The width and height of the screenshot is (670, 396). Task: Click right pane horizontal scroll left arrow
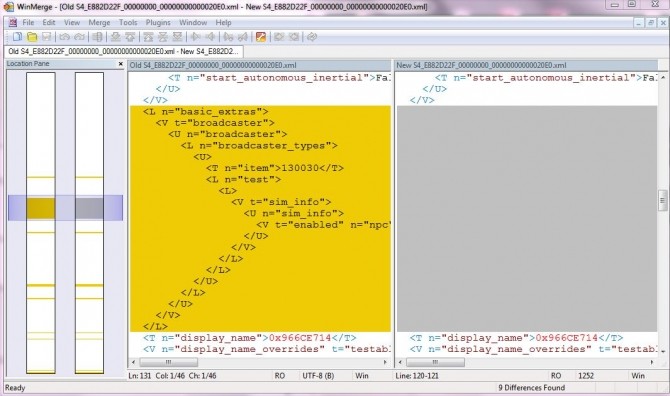click(400, 362)
